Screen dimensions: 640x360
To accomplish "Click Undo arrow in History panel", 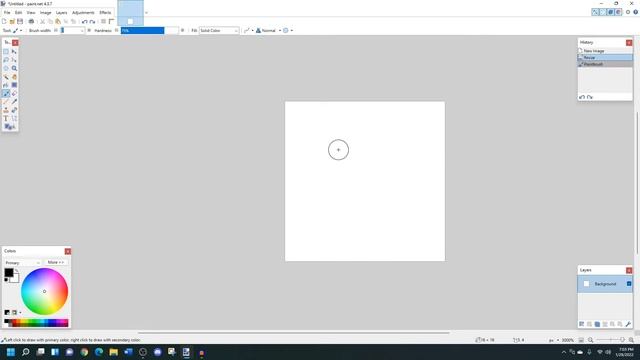I will coord(582,97).
